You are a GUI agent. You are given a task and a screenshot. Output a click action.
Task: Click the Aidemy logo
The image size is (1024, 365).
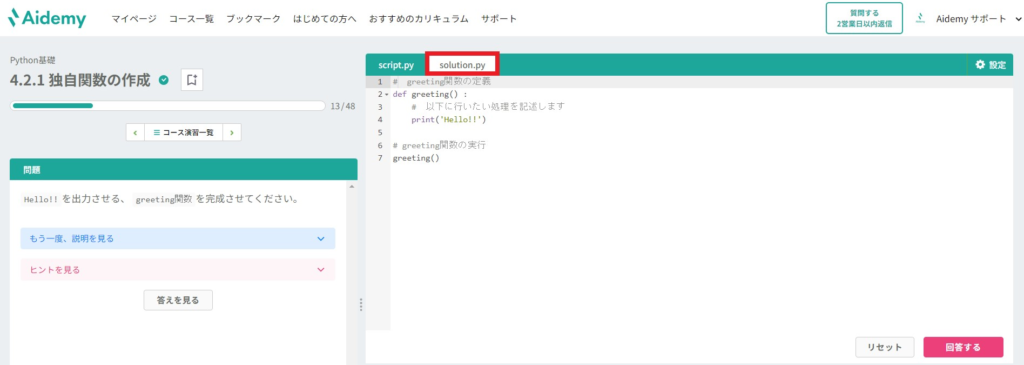pos(46,18)
